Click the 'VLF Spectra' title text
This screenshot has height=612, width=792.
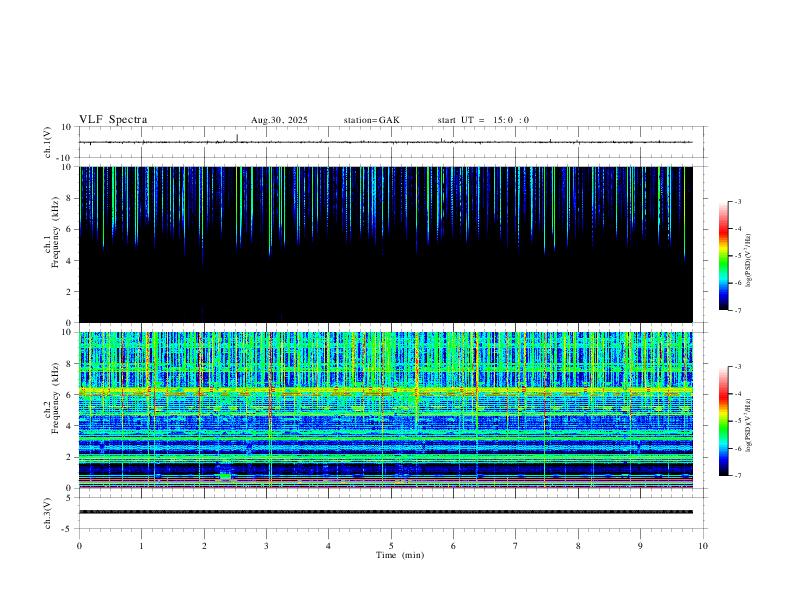pos(113,120)
